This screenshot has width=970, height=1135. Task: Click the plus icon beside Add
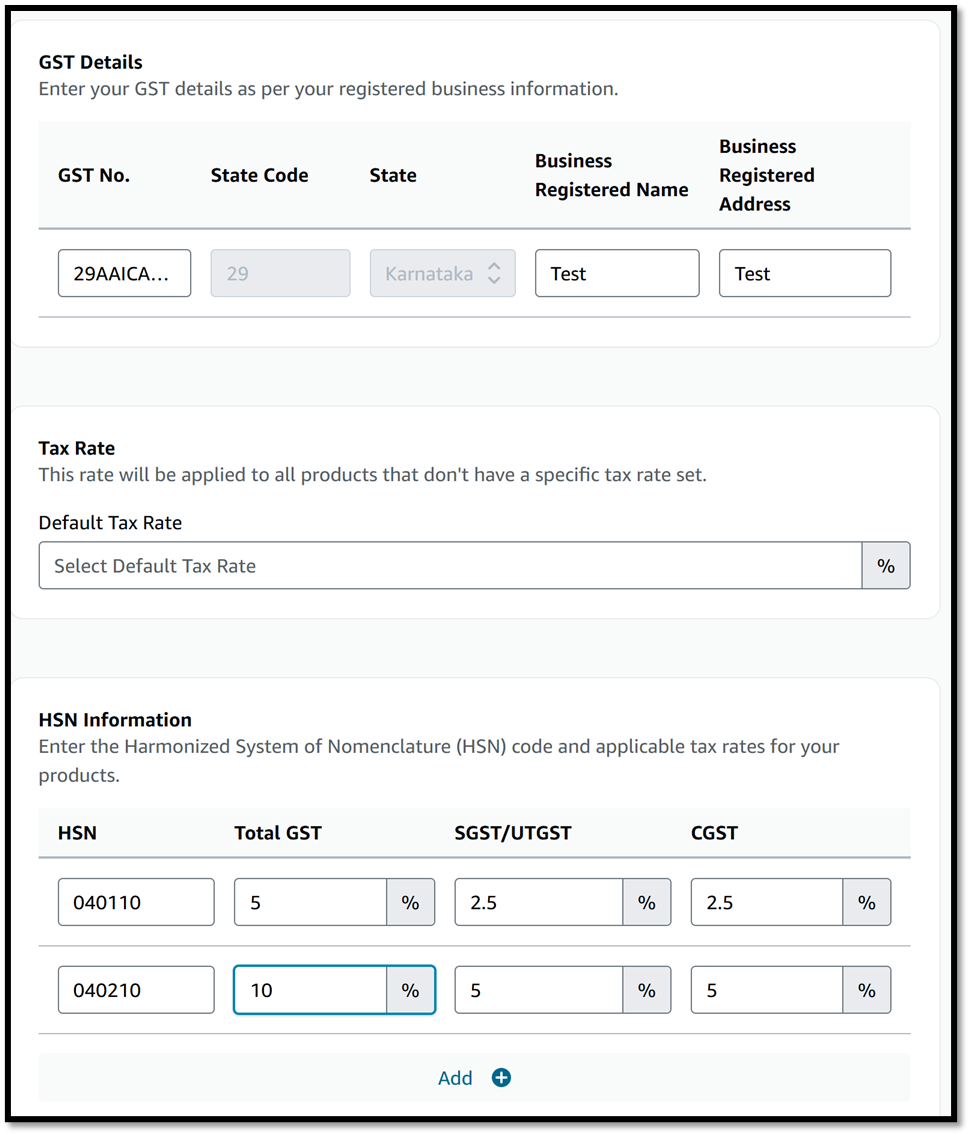click(x=501, y=1078)
